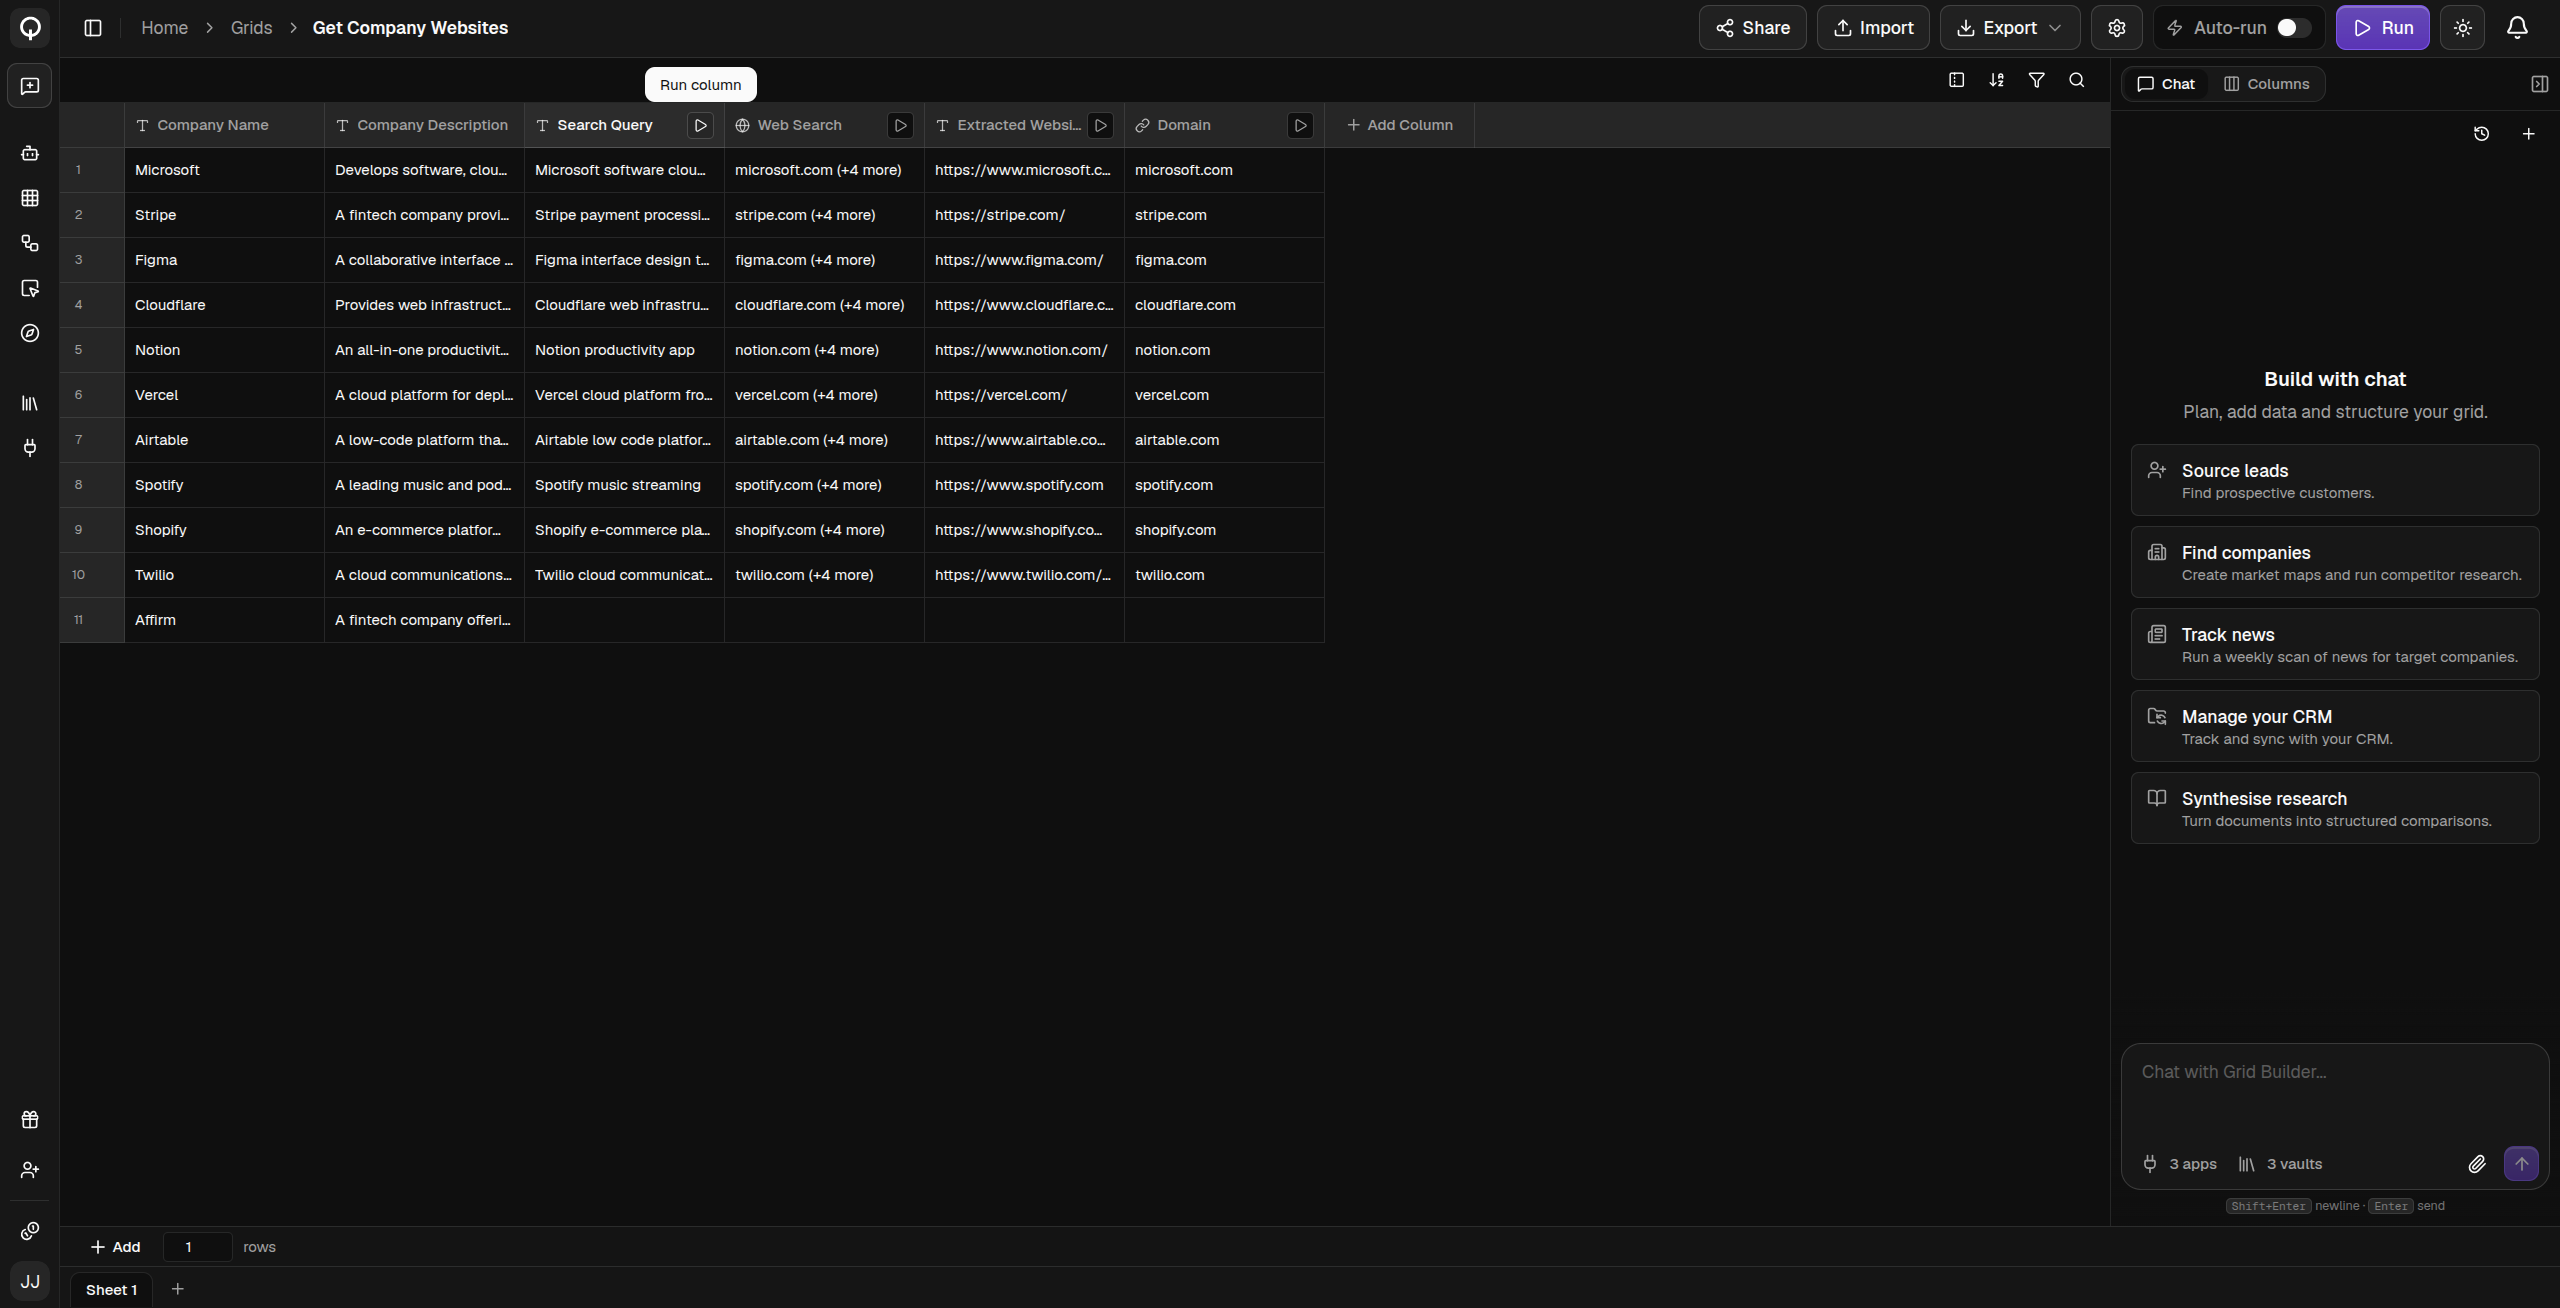Open notifications bell

[x=2517, y=28]
